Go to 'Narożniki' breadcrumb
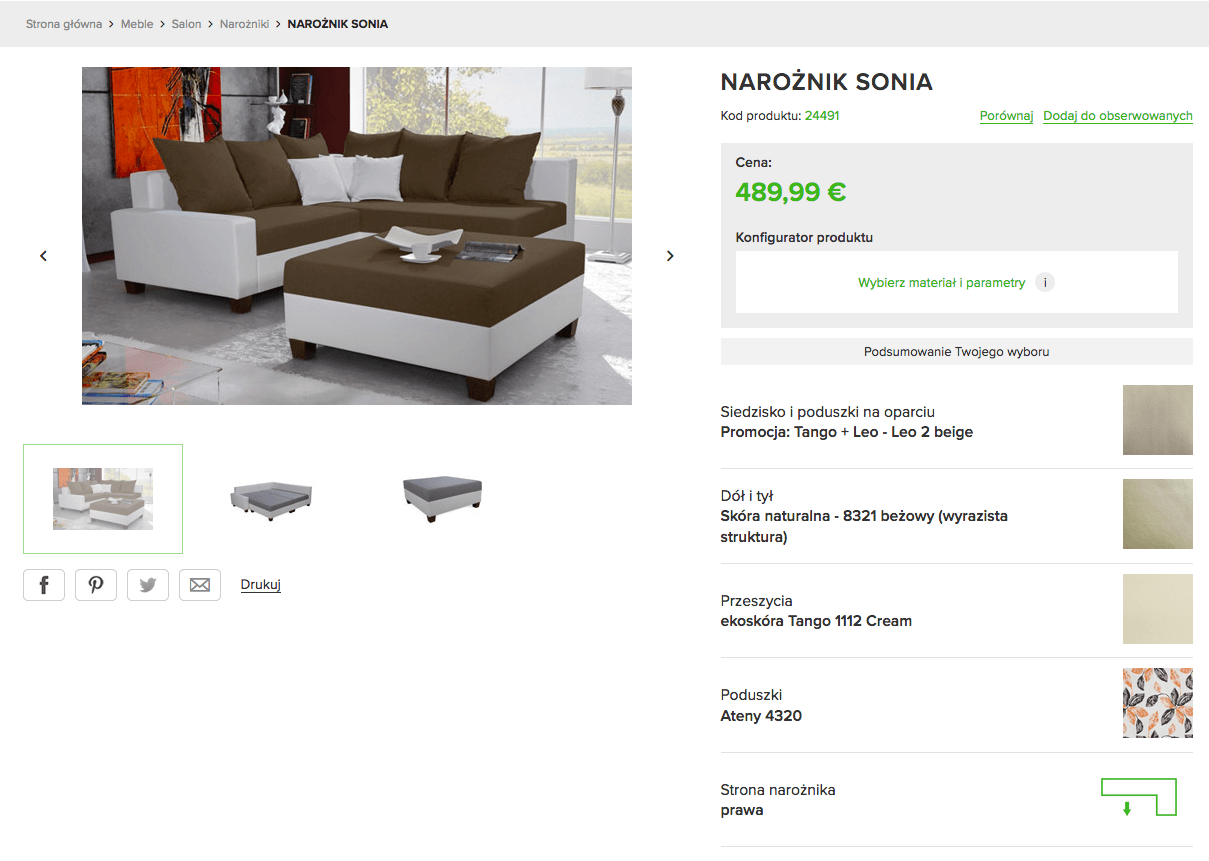This screenshot has width=1209, height=861. point(244,24)
